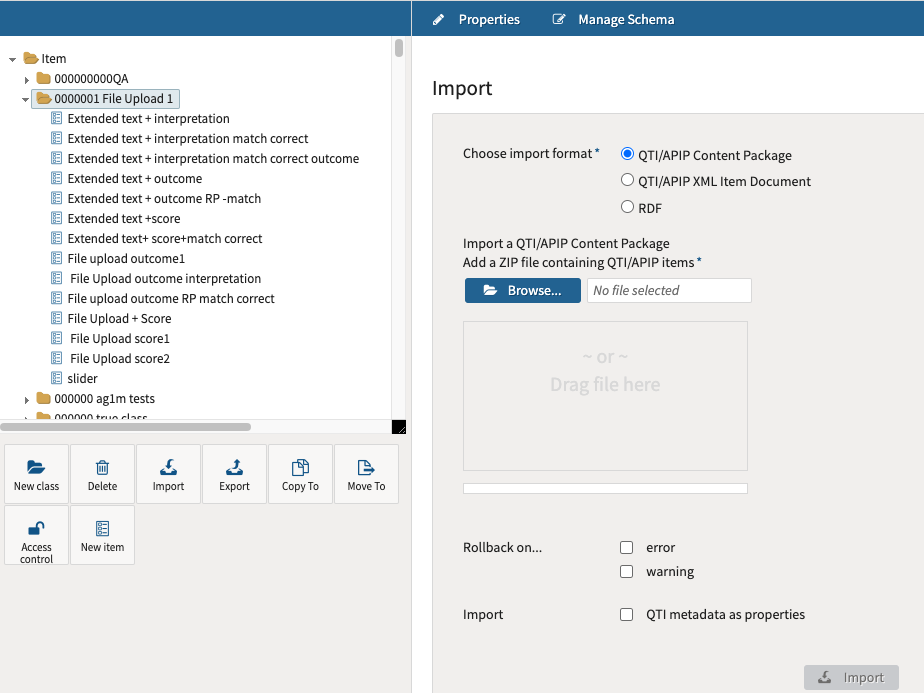Click the Move To icon
924x693 pixels.
point(366,466)
